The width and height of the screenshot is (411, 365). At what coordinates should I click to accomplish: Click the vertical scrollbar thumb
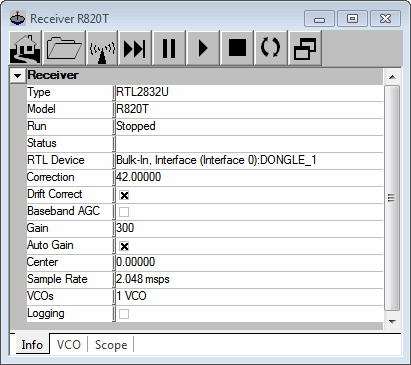point(392,198)
